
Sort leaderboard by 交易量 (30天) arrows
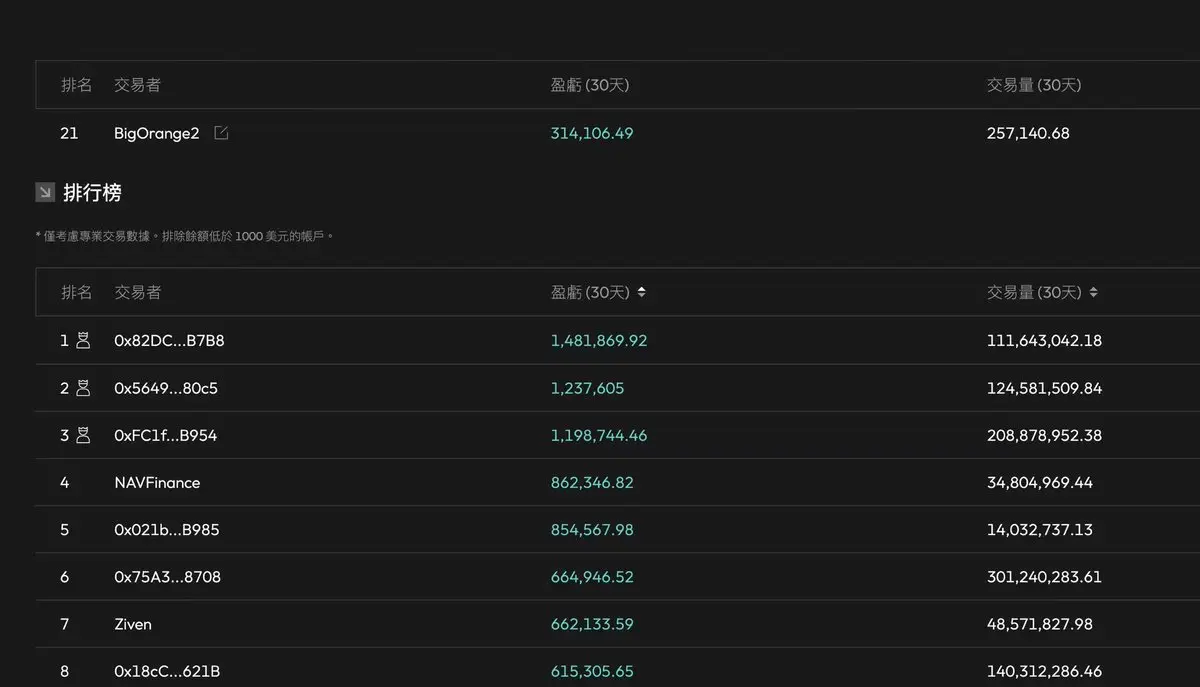click(x=1093, y=292)
